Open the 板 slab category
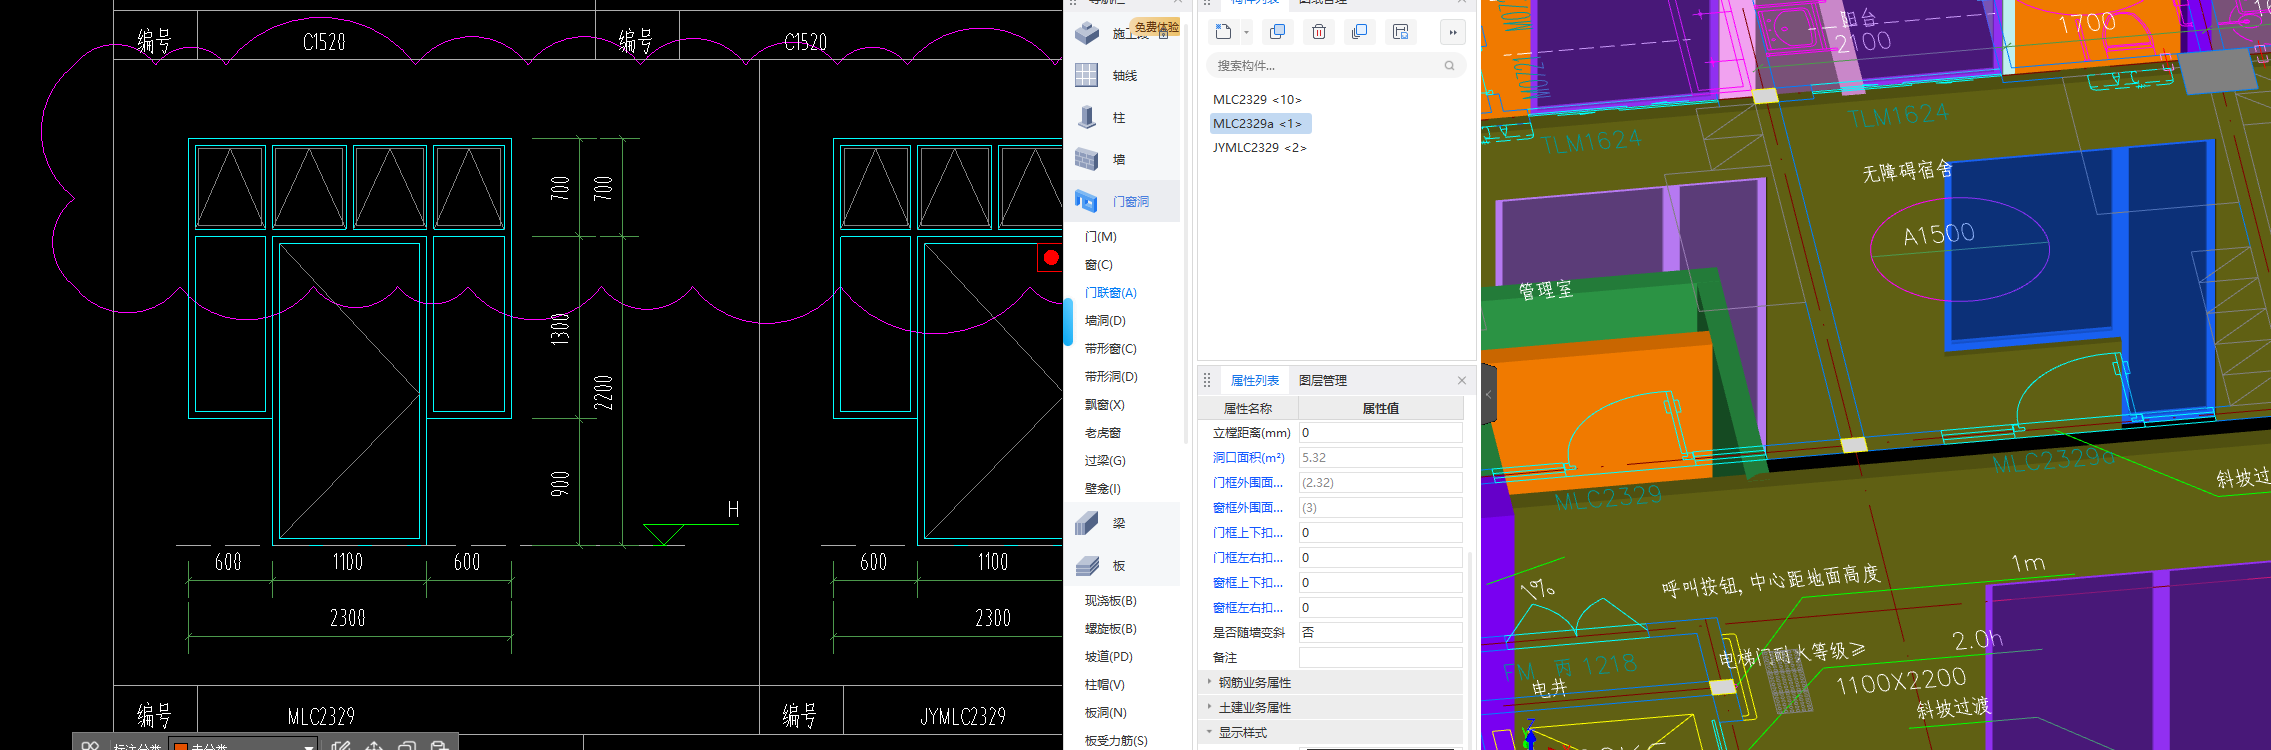The image size is (2271, 750). [x=1124, y=566]
